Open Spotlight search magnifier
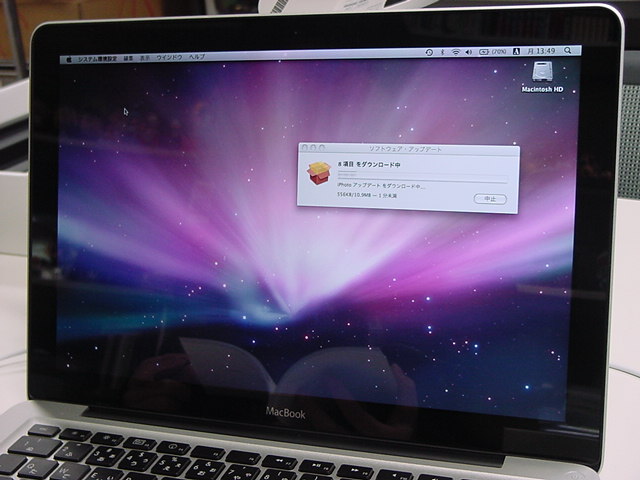 568,50
